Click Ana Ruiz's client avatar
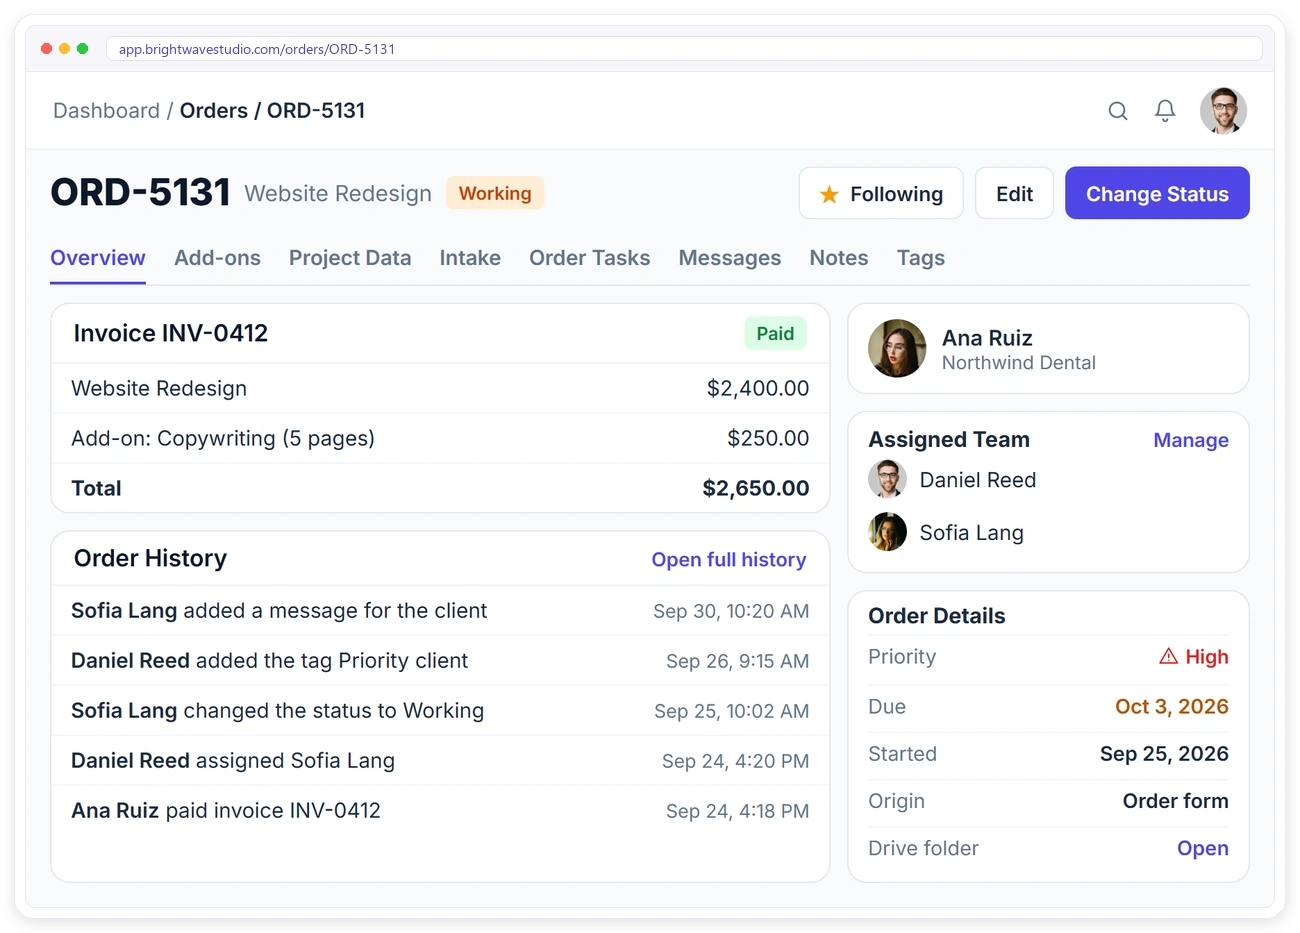This screenshot has height=933, width=1300. [x=897, y=348]
